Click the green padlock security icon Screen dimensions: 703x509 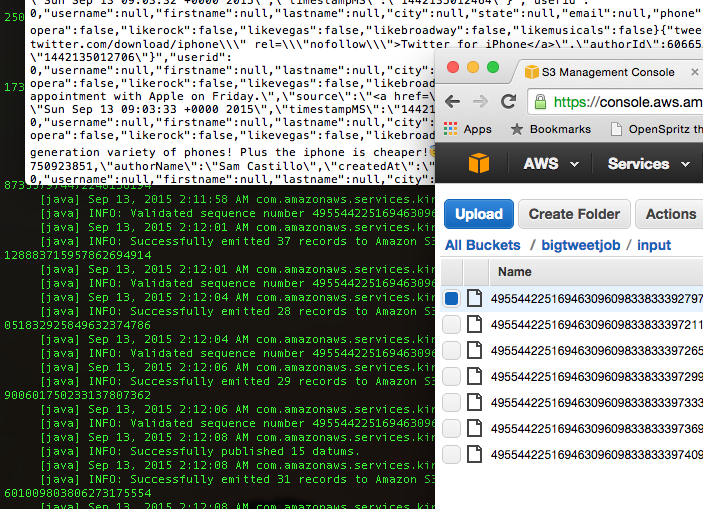[540, 102]
